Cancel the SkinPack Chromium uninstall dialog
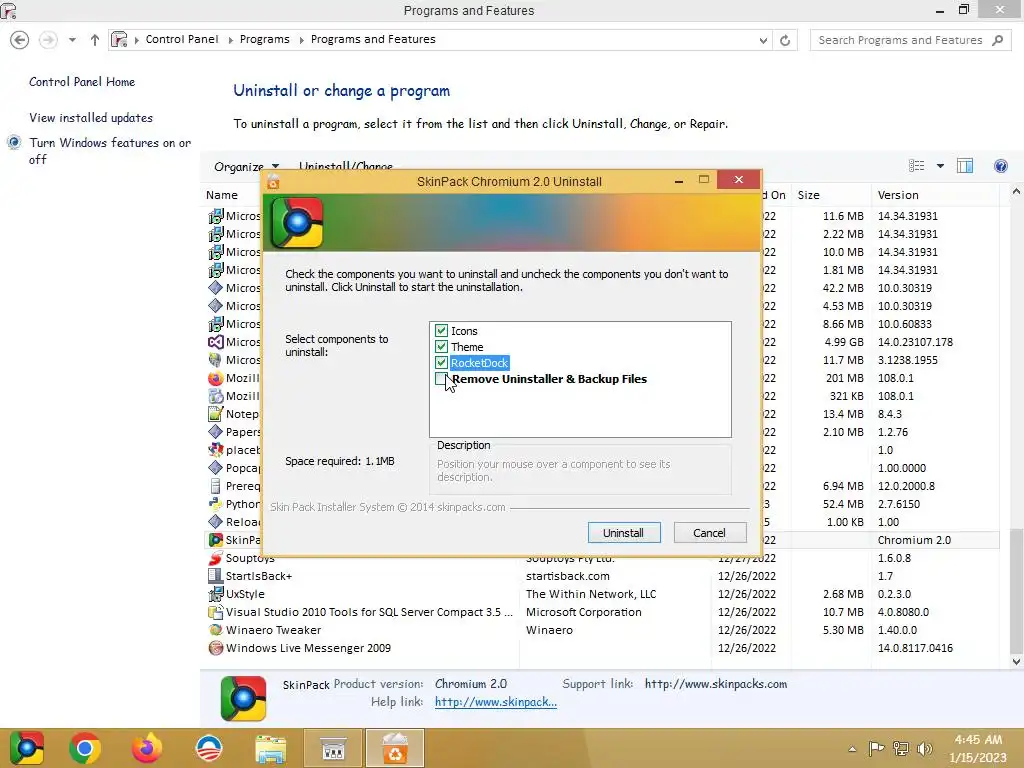 709,533
